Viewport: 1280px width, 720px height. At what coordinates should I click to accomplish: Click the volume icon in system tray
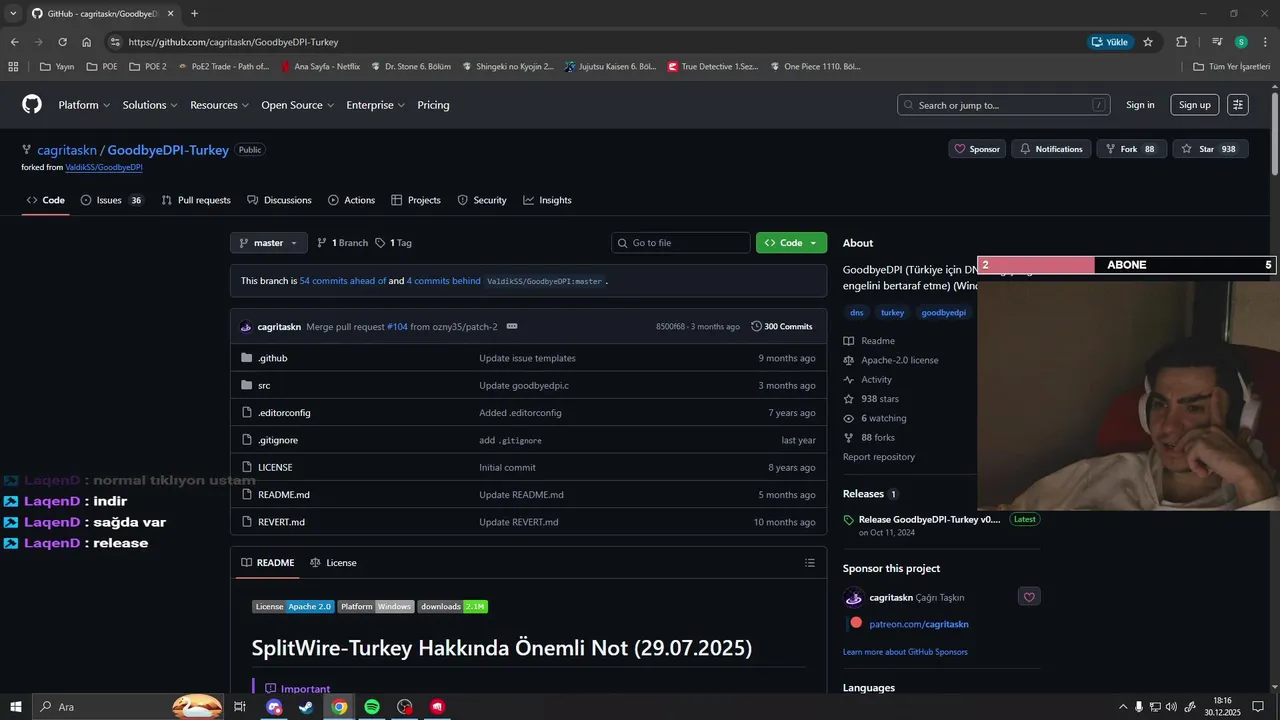click(1171, 707)
